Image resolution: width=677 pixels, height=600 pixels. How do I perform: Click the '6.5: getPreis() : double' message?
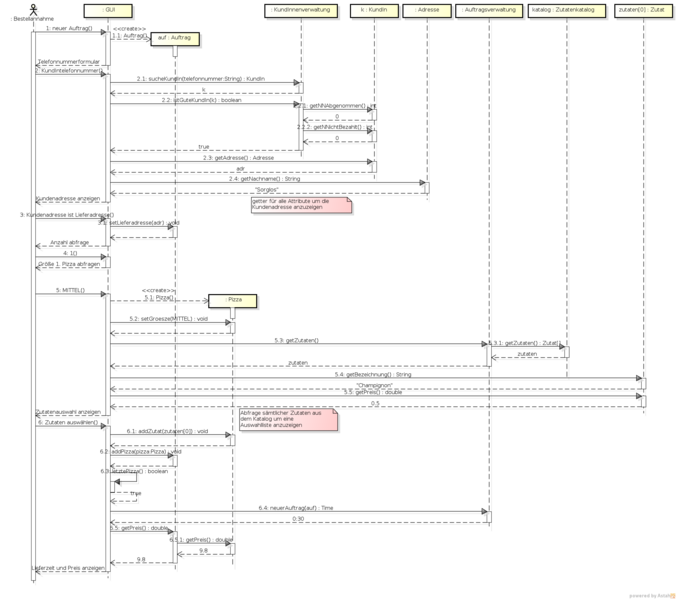[139, 528]
